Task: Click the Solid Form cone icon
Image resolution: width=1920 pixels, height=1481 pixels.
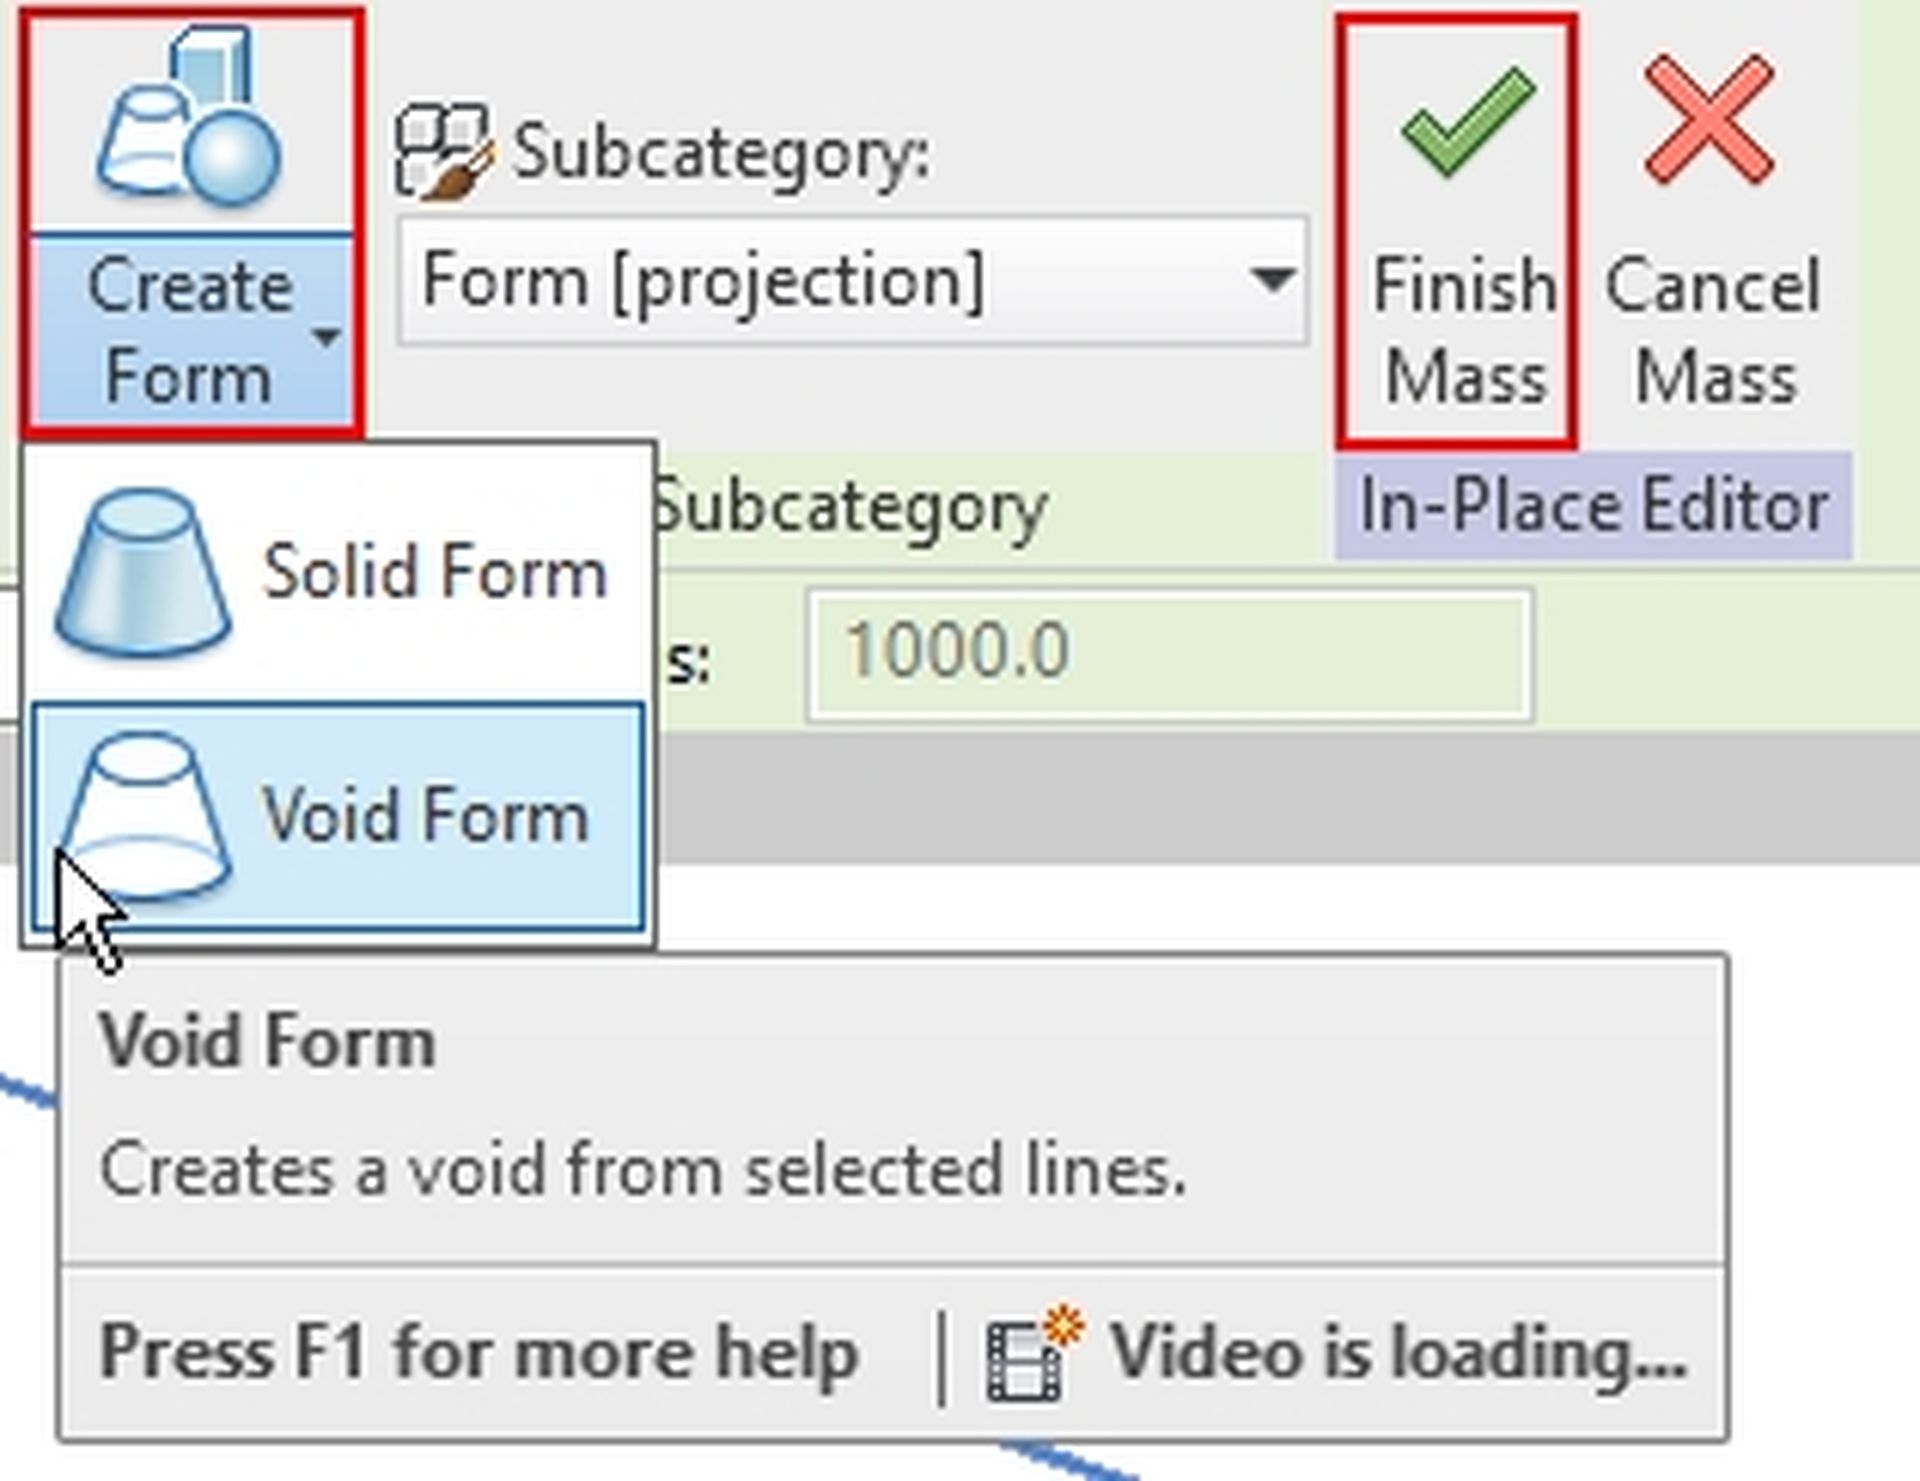Action: point(145,570)
